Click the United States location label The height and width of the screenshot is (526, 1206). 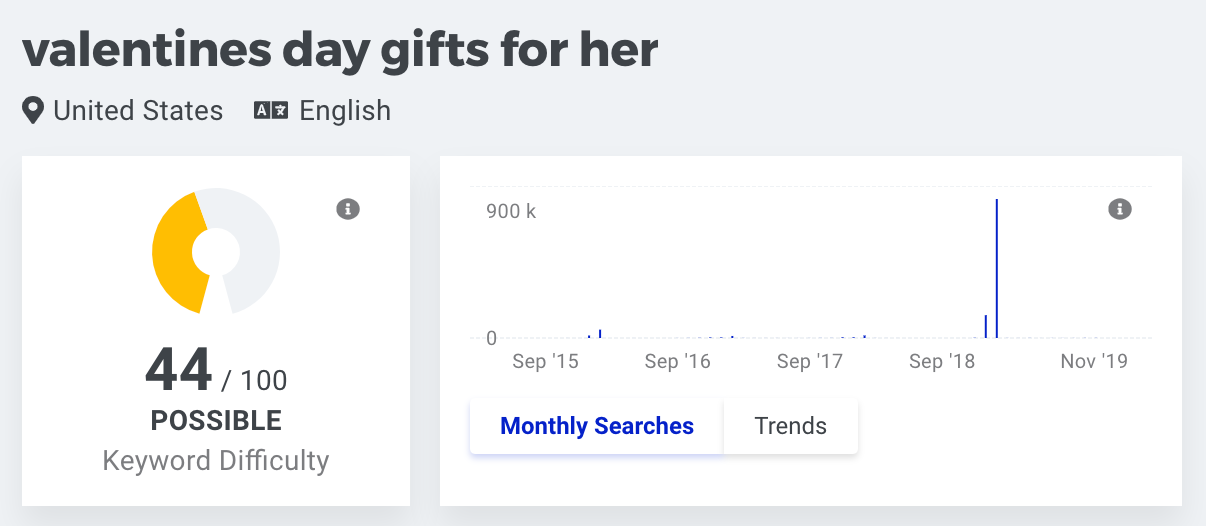138,110
